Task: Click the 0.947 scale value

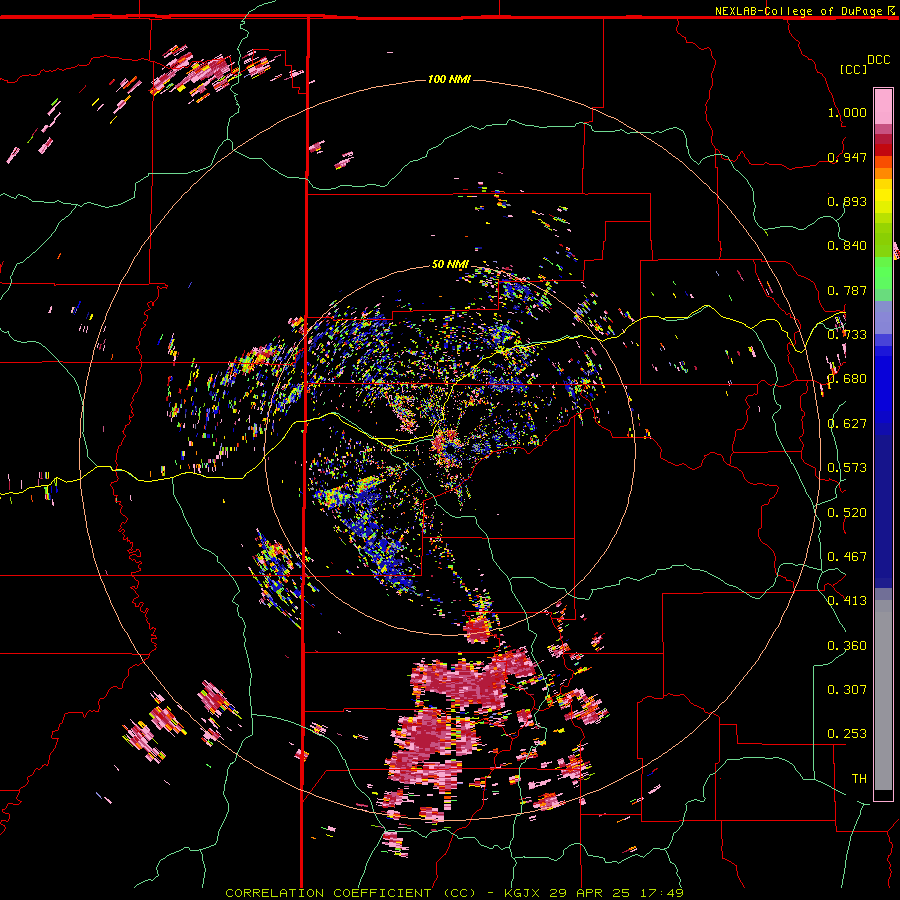Action: 847,157
